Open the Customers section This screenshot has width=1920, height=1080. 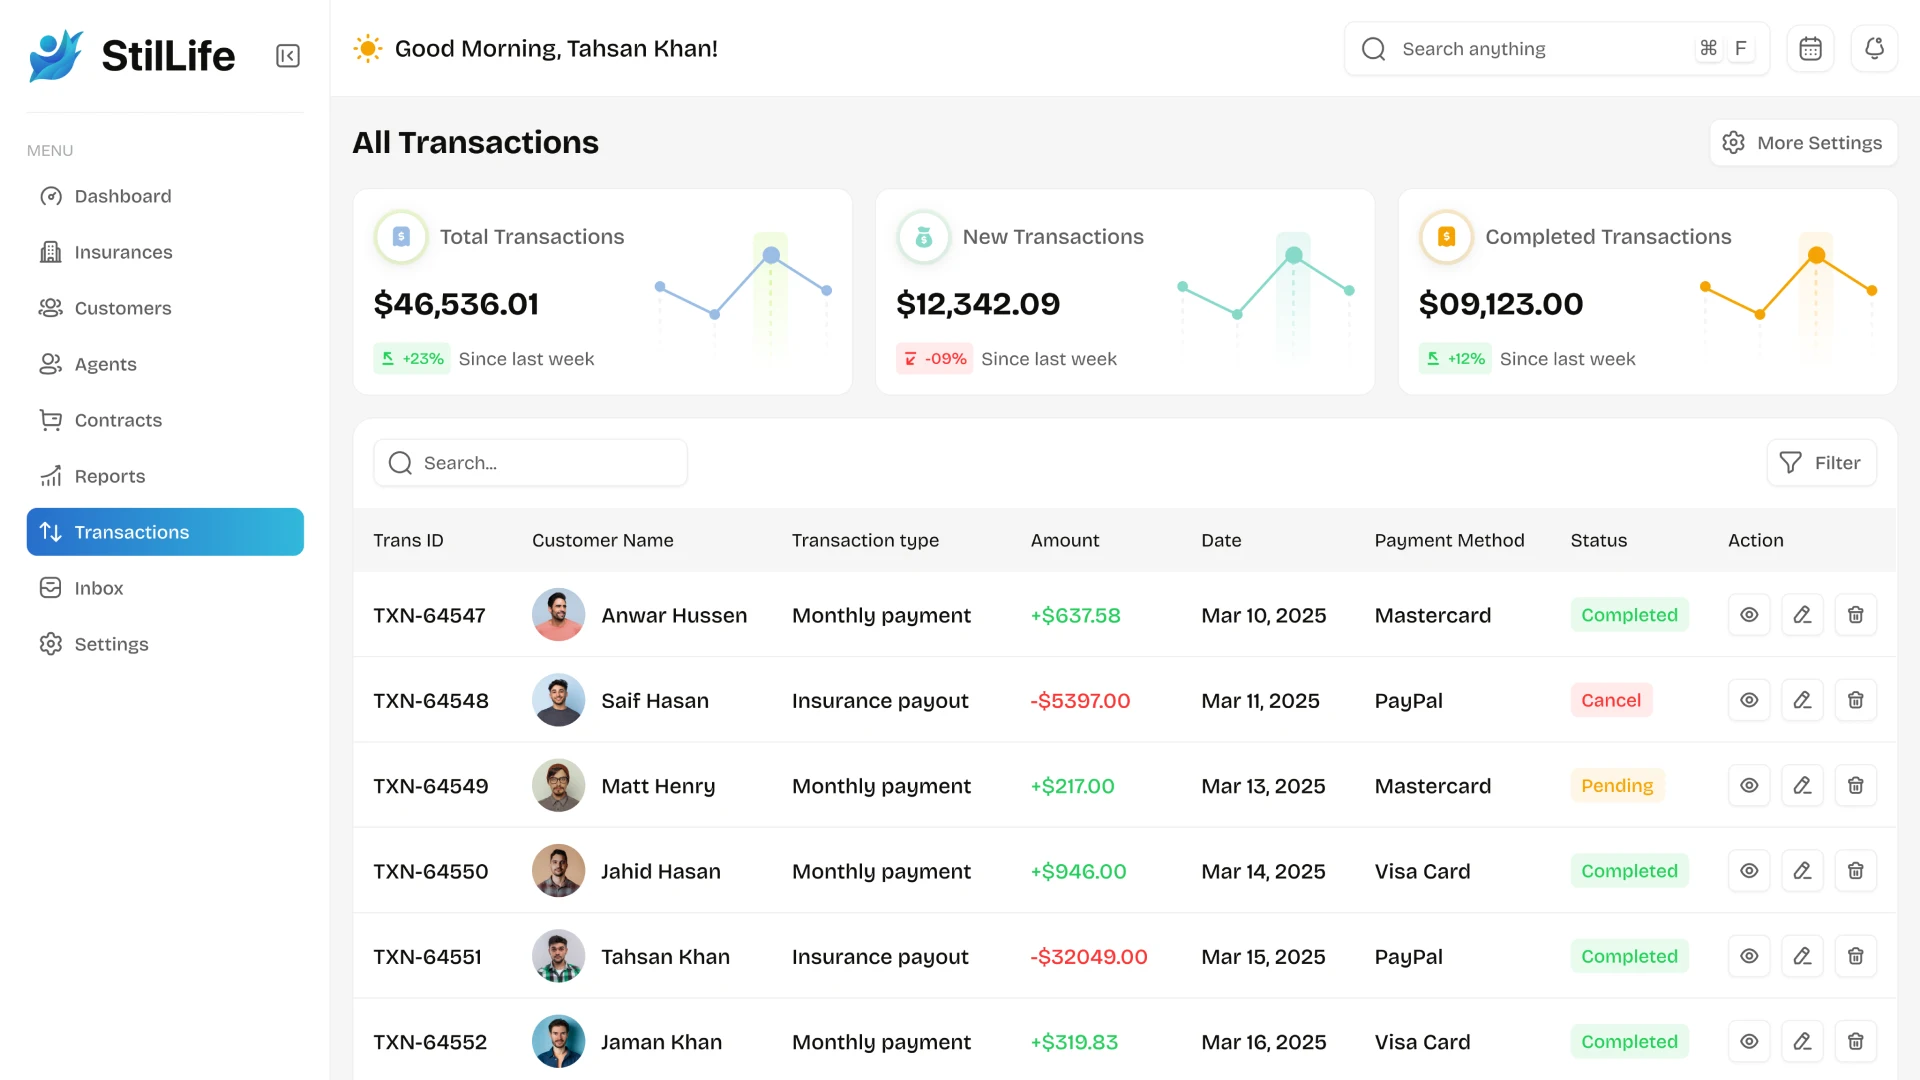coord(122,308)
